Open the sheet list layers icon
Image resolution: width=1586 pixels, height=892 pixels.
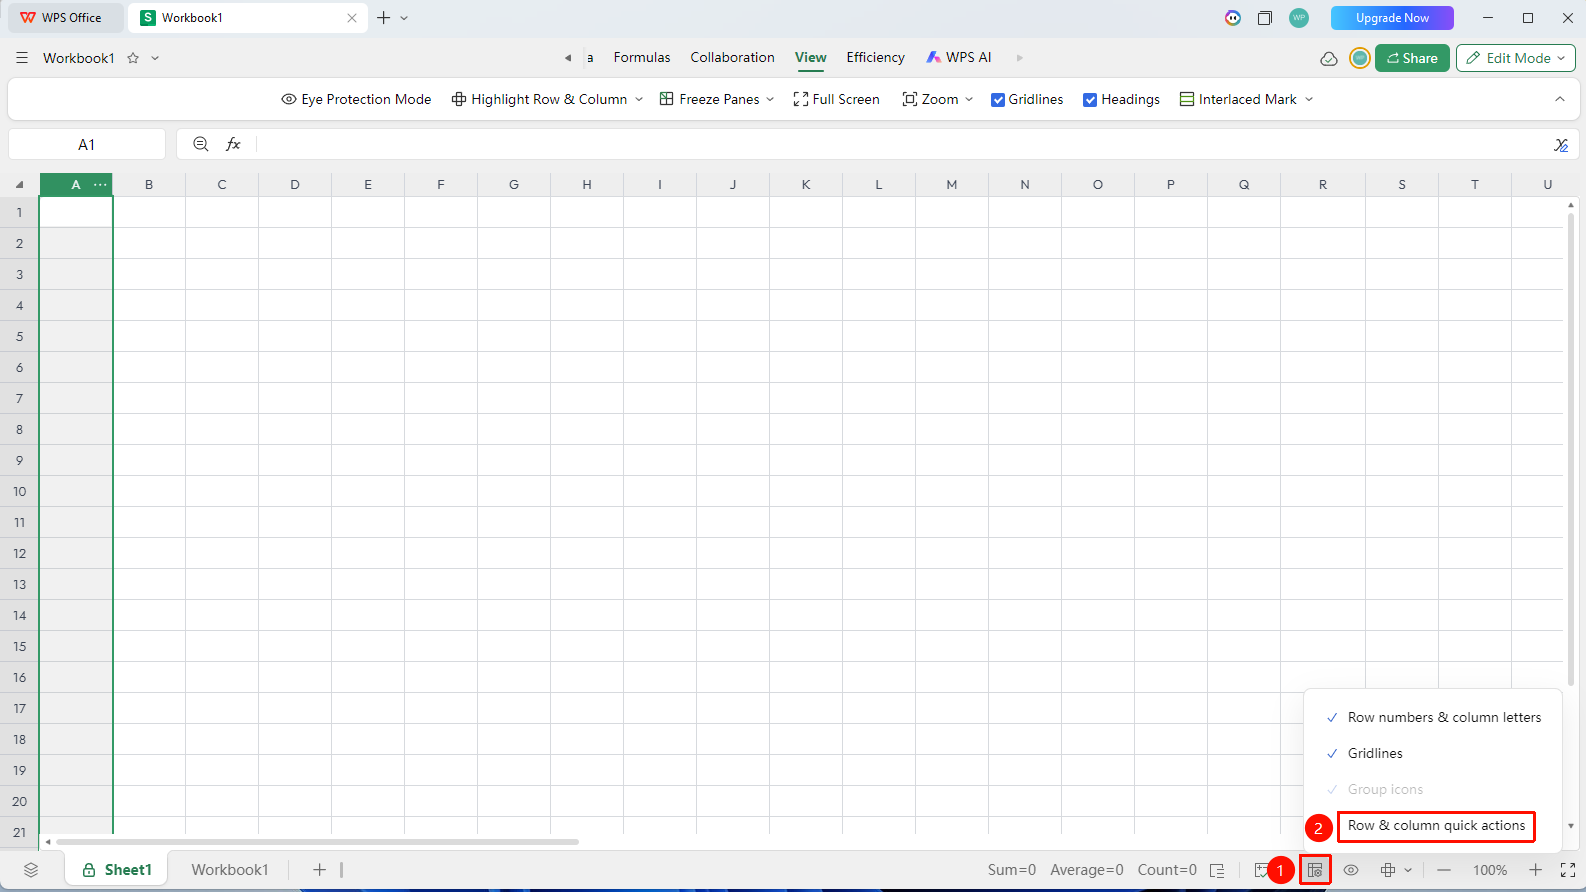click(x=31, y=870)
